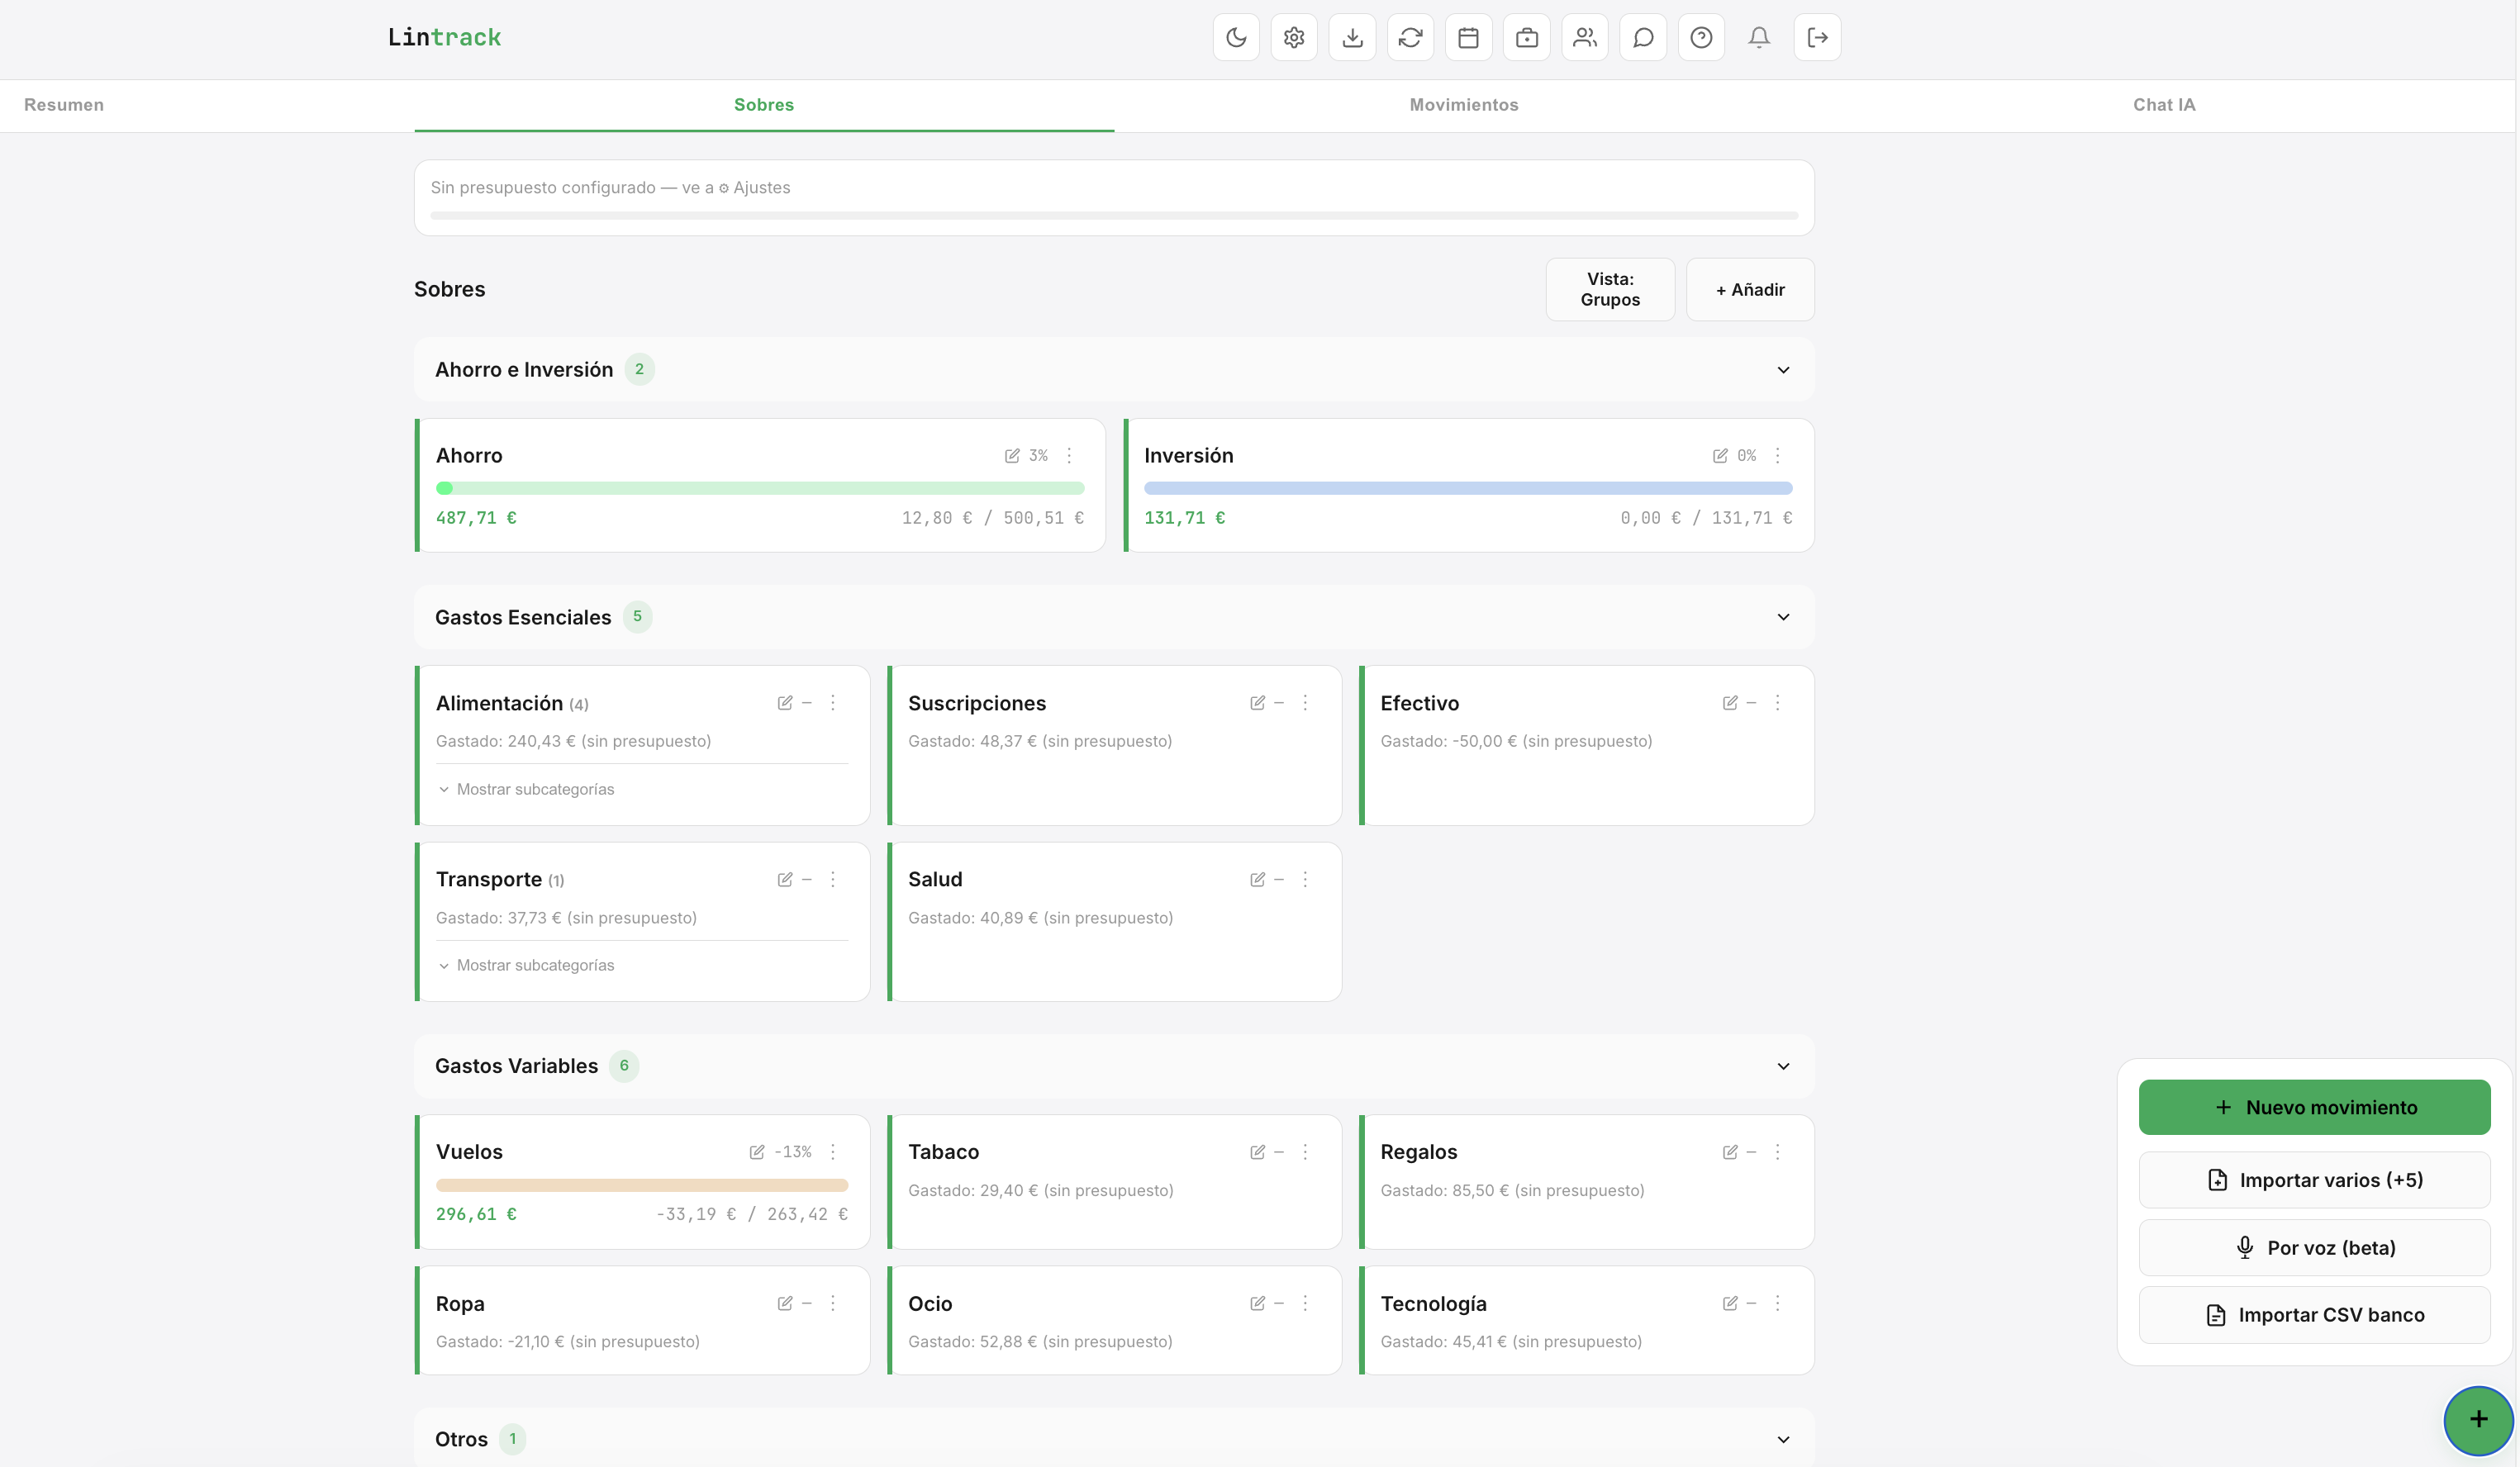2520x1467 pixels.
Task: Open the Inversión card three-dot menu
Action: [x=1777, y=456]
